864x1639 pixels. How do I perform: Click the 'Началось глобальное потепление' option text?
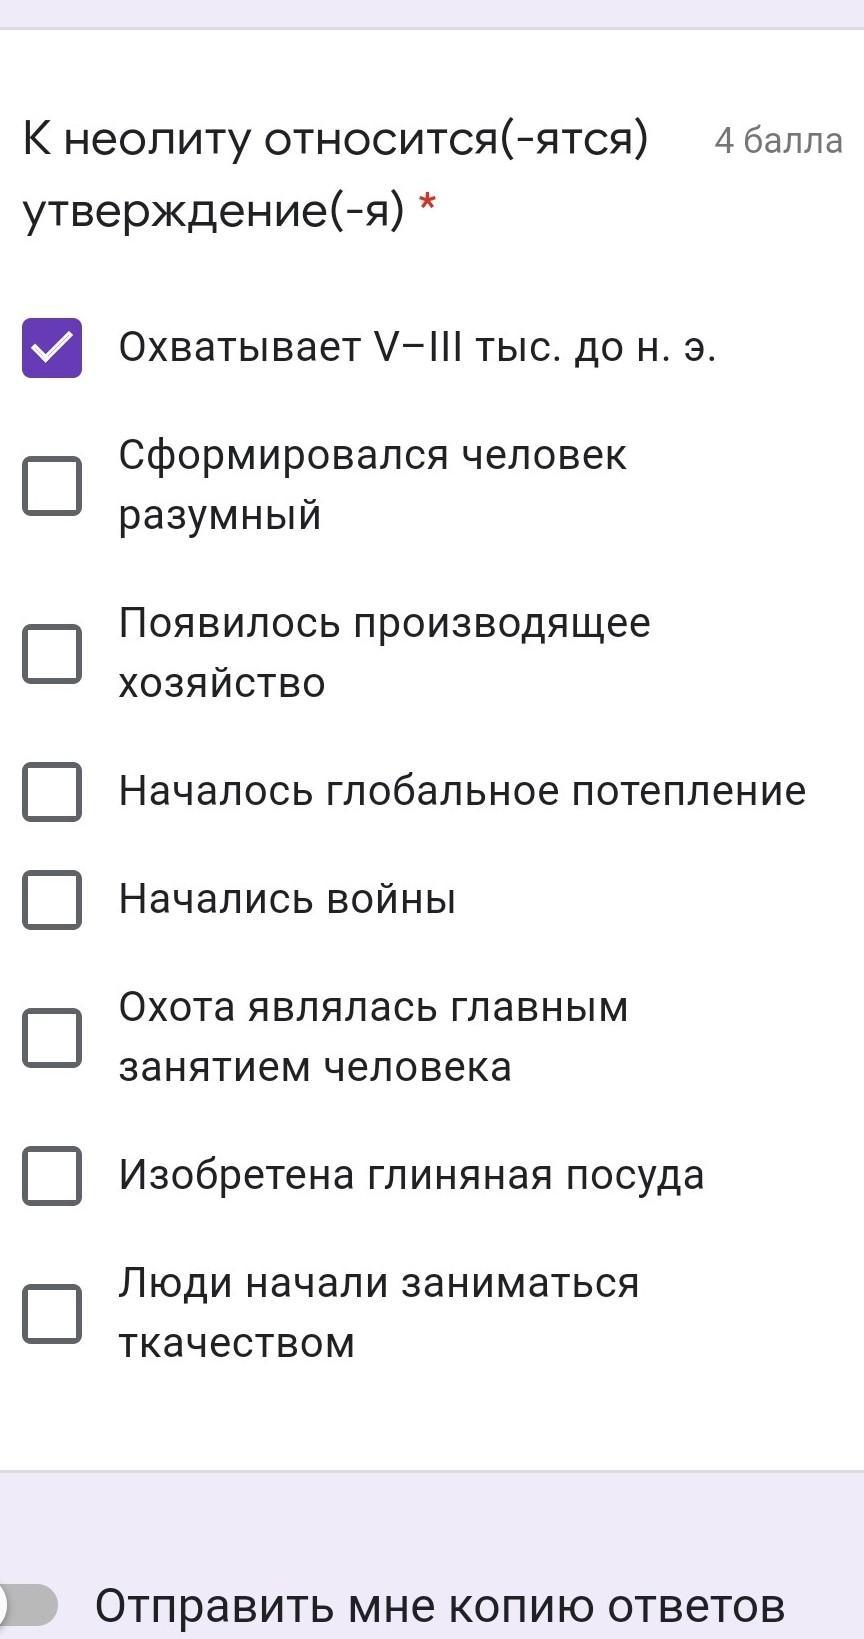[x=462, y=791]
